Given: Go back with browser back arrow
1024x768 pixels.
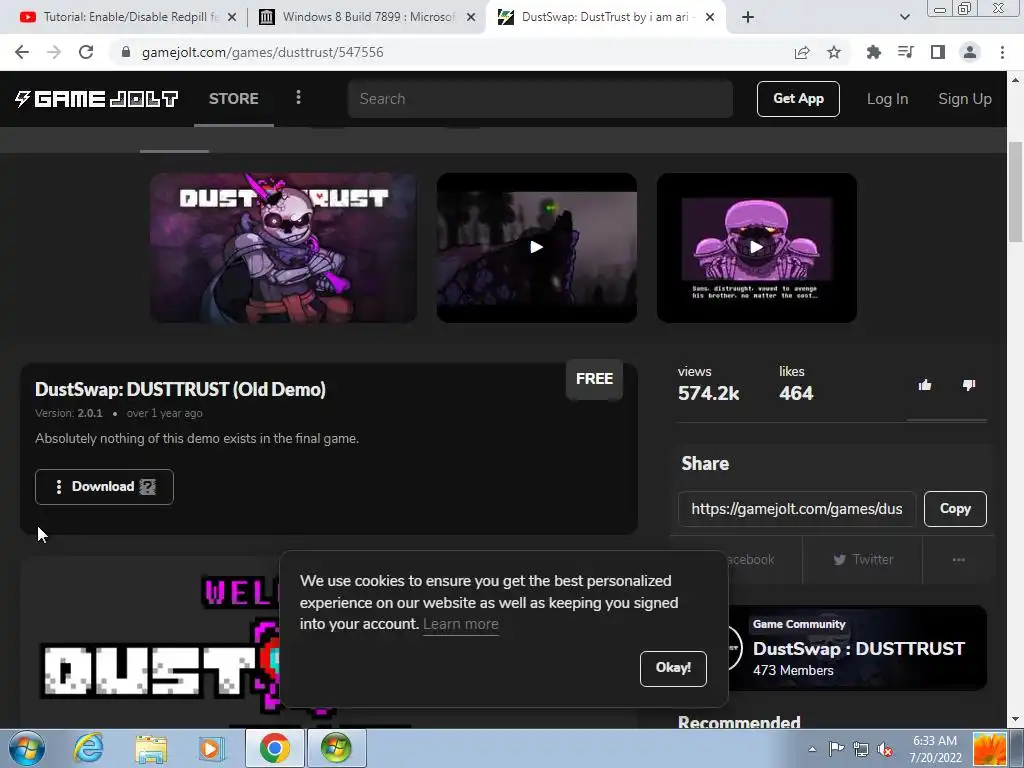Looking at the screenshot, I should pyautogui.click(x=22, y=52).
